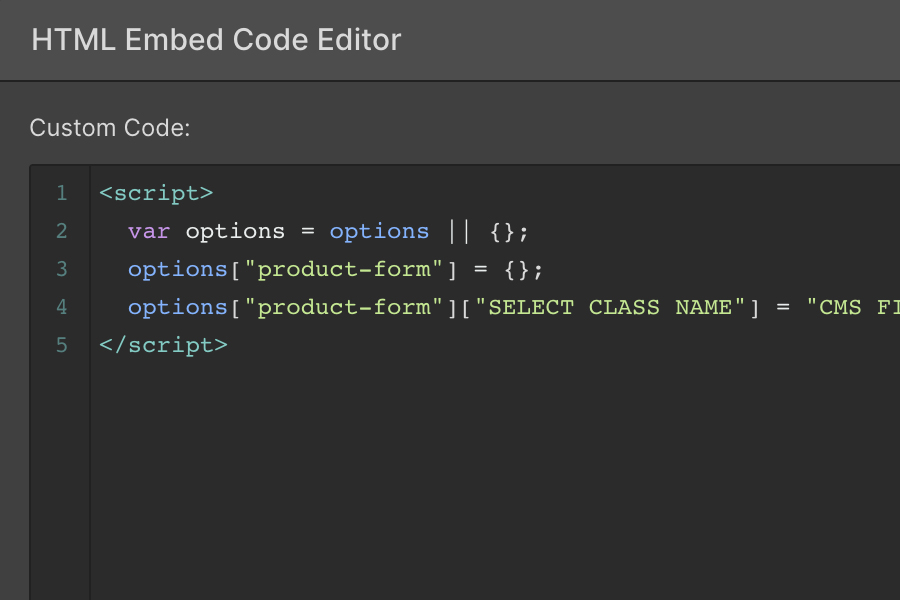This screenshot has width=900, height=600.
Task: Click the "product-form" string on line 4
Action: coord(344,307)
